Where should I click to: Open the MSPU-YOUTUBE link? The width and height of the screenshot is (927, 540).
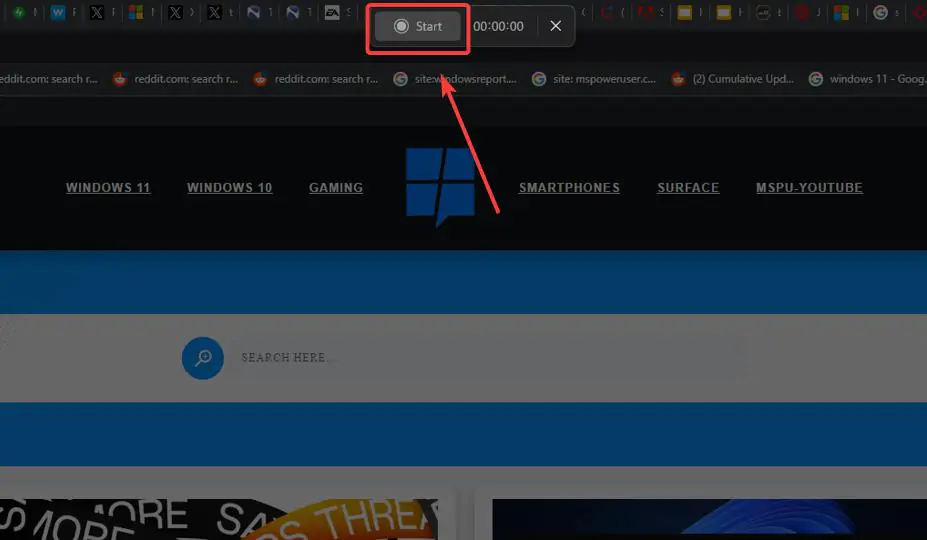click(809, 187)
